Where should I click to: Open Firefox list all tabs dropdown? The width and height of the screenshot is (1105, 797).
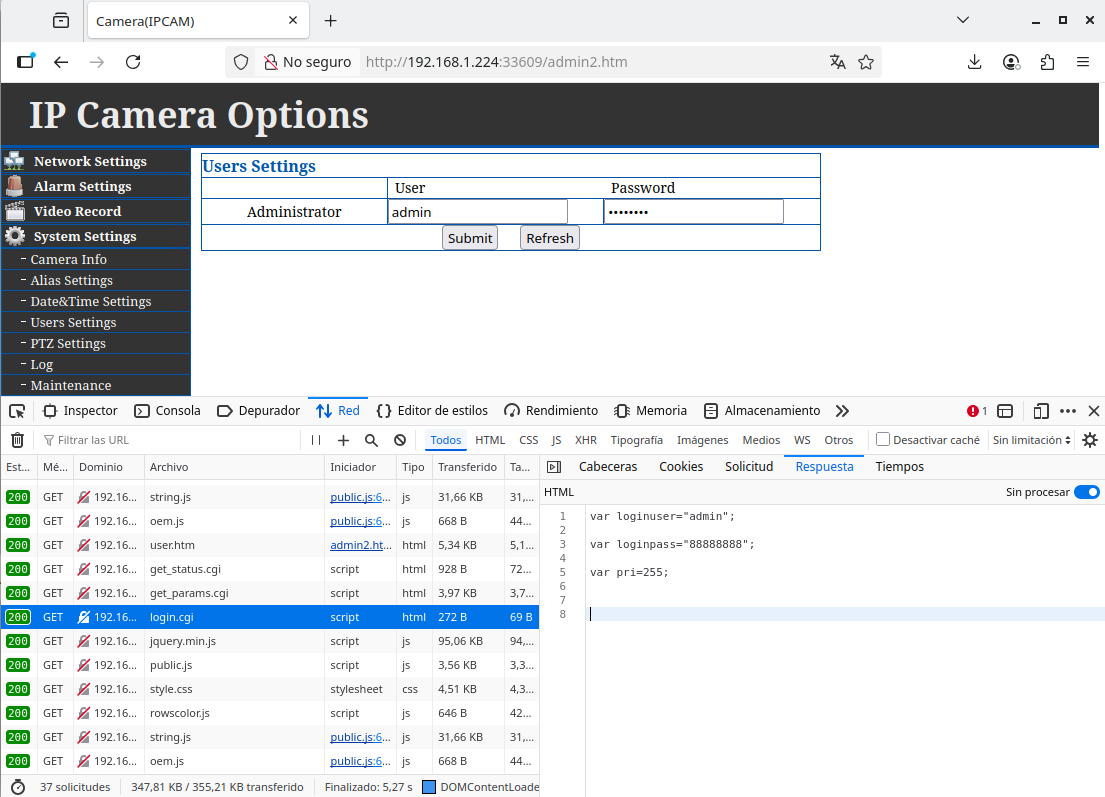(x=963, y=20)
